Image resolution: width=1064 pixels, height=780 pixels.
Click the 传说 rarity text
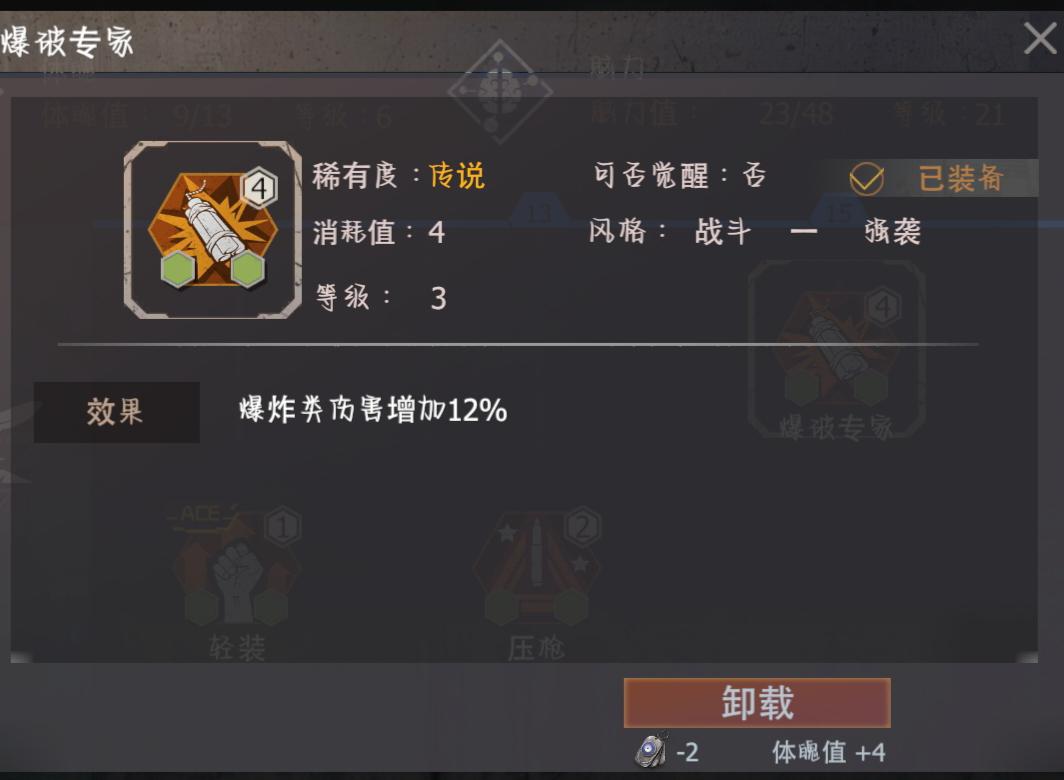pyautogui.click(x=457, y=177)
